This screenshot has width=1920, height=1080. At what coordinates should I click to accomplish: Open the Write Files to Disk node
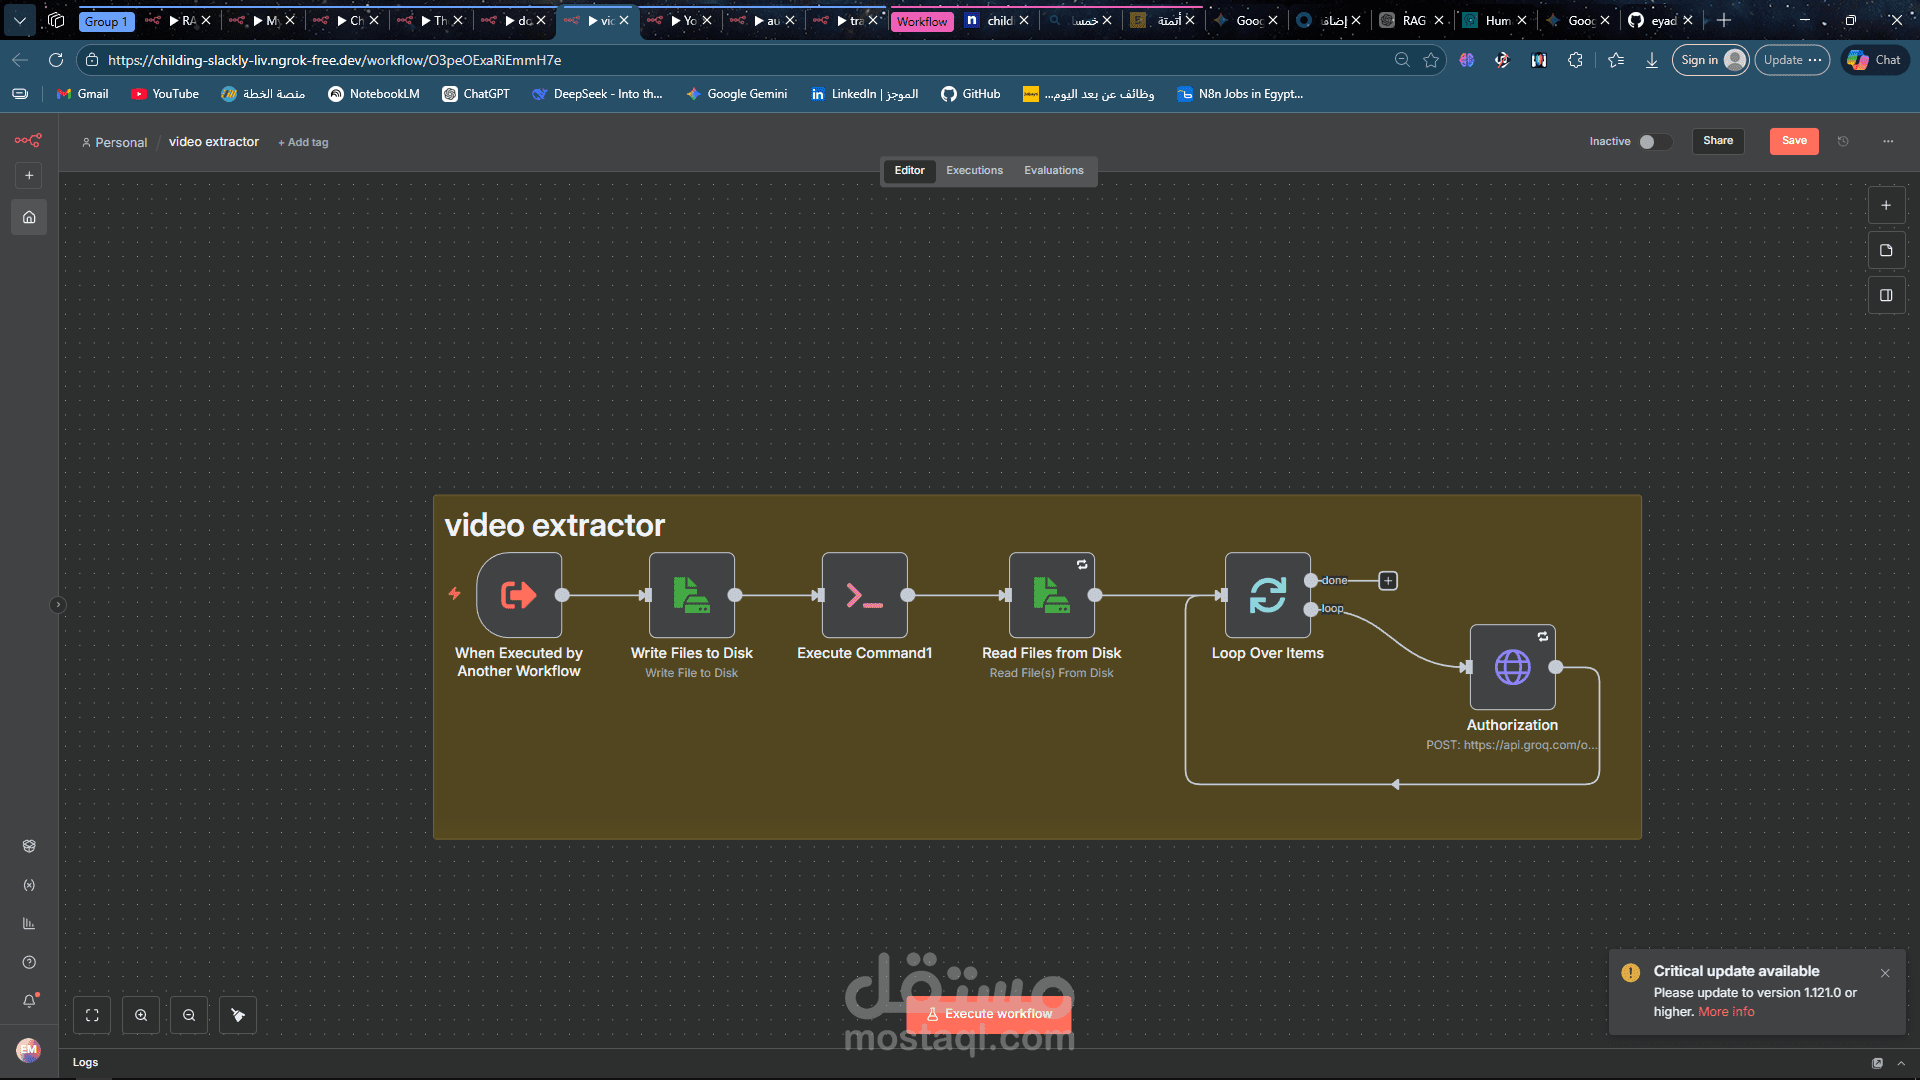tap(691, 595)
